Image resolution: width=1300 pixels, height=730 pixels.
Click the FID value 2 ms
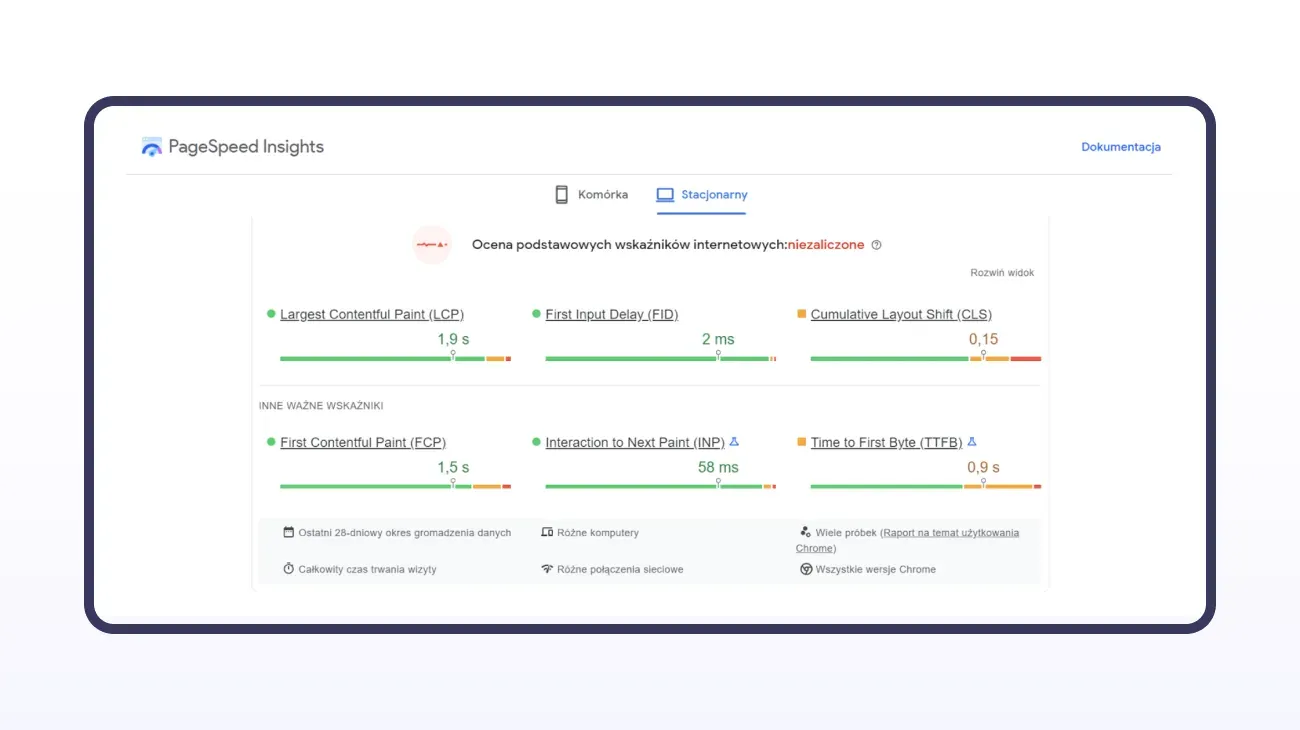[718, 339]
